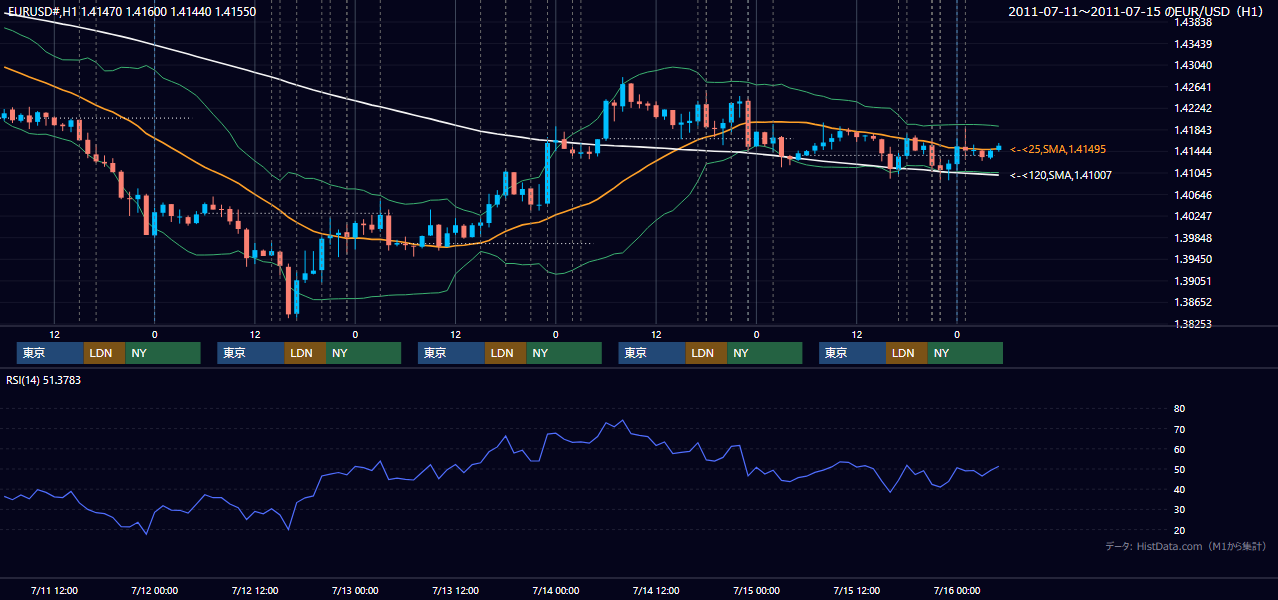Click price axis value 1.43838
The width and height of the screenshot is (1278, 600).
click(x=1192, y=22)
